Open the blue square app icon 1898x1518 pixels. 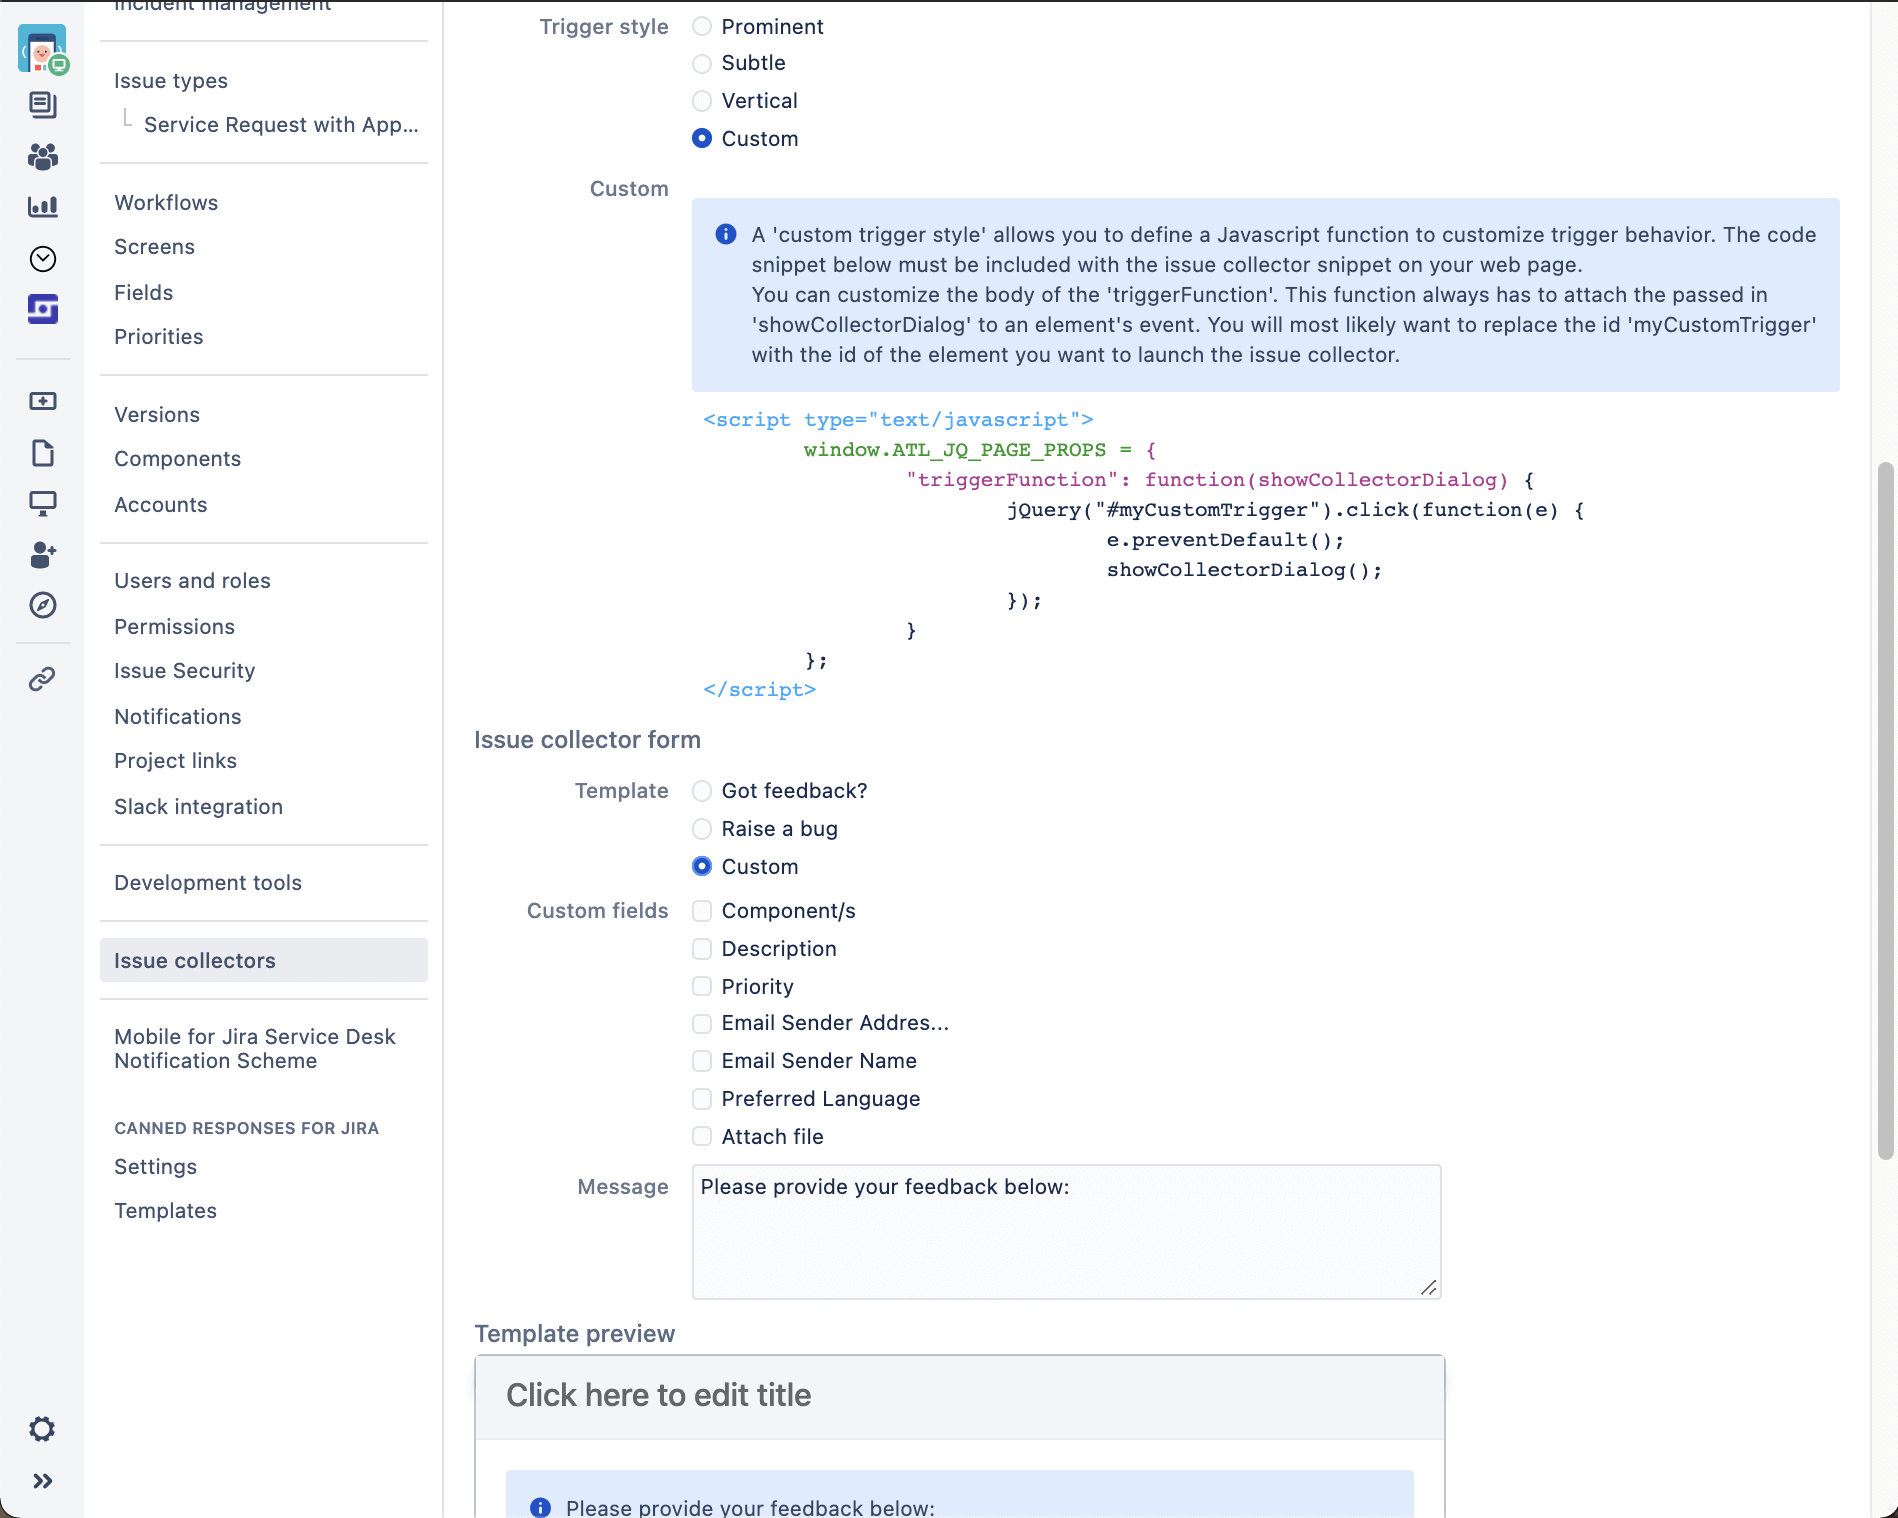(x=43, y=309)
